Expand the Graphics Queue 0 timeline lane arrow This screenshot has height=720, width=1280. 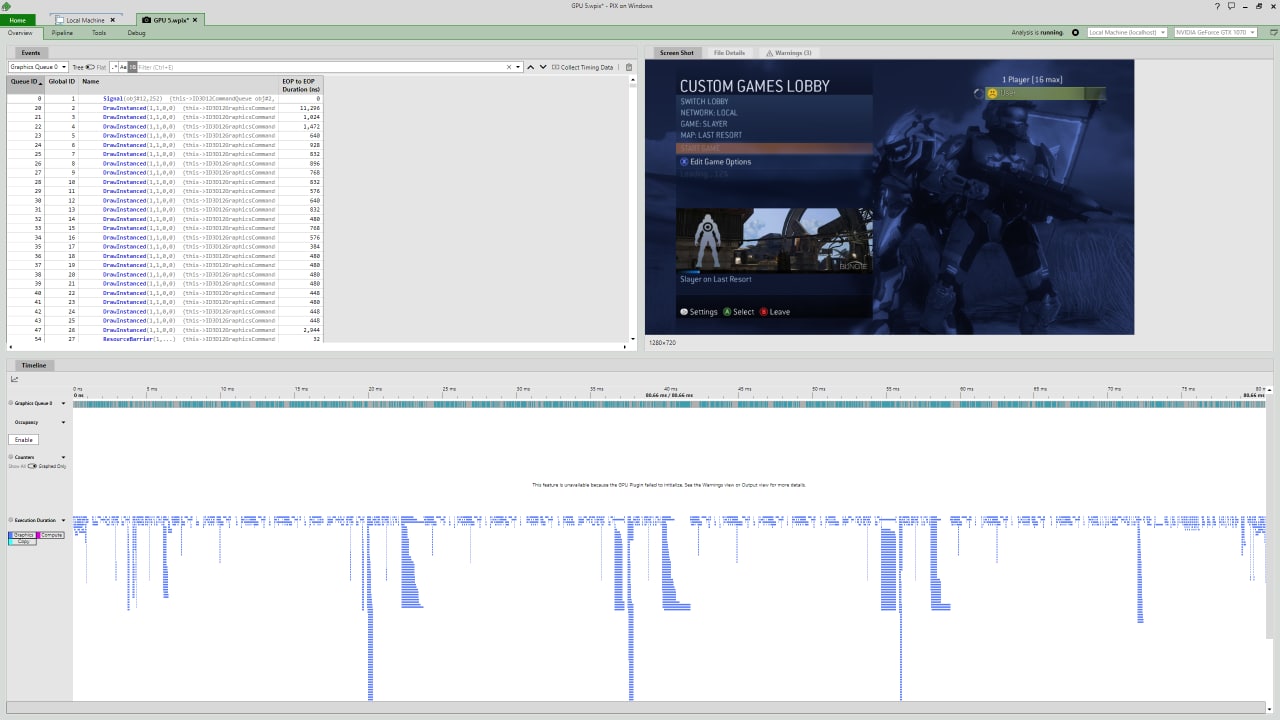click(x=63, y=403)
